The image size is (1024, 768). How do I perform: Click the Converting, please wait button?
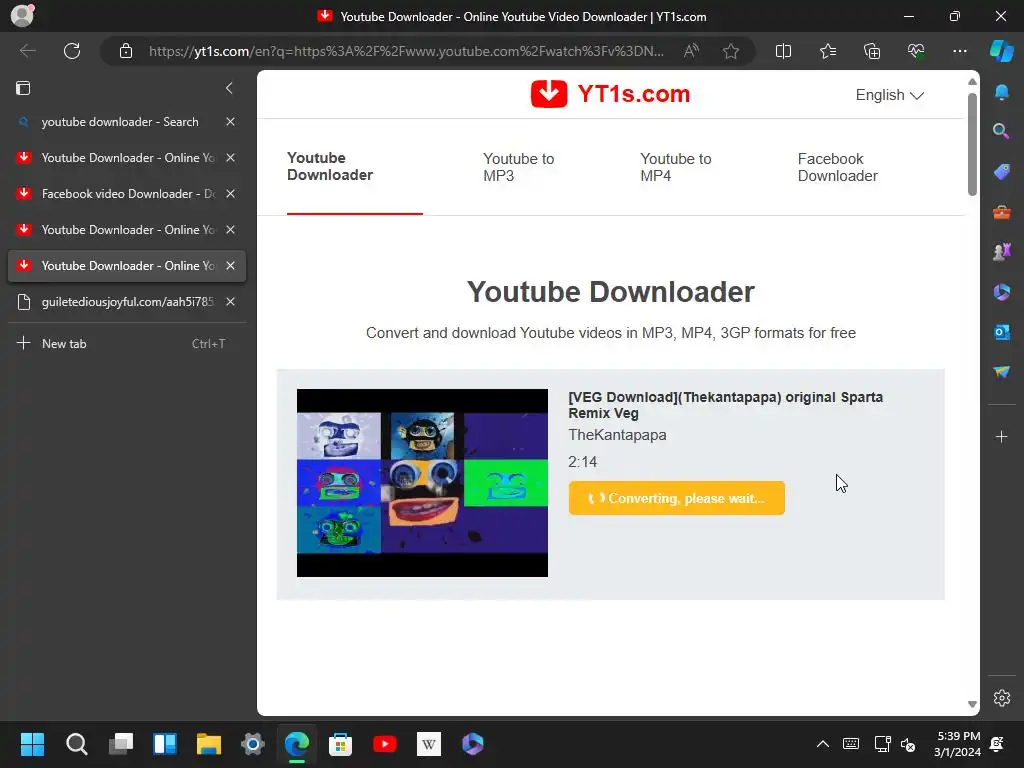(x=677, y=498)
